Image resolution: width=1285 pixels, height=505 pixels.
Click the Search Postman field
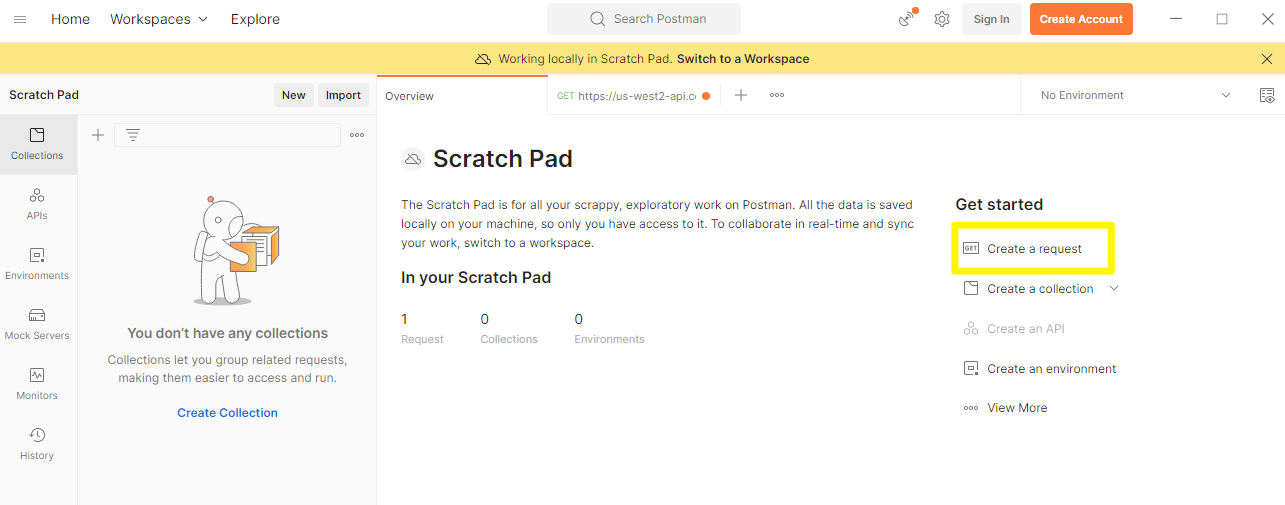[x=644, y=19]
